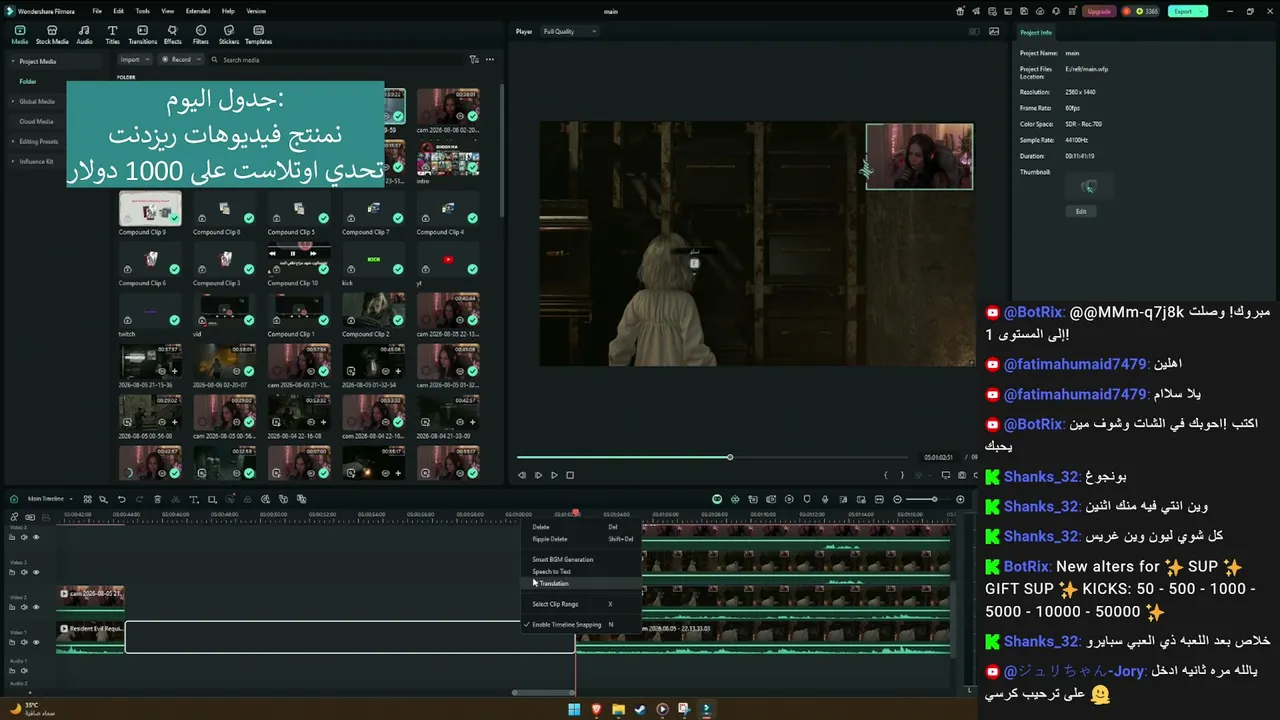Hide the Video 4 track with eye icon

coord(36,537)
